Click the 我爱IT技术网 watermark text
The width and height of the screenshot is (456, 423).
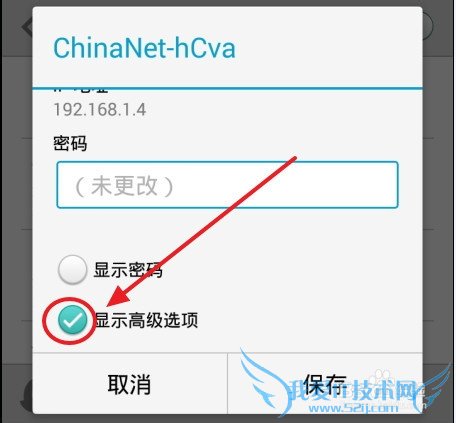353,390
